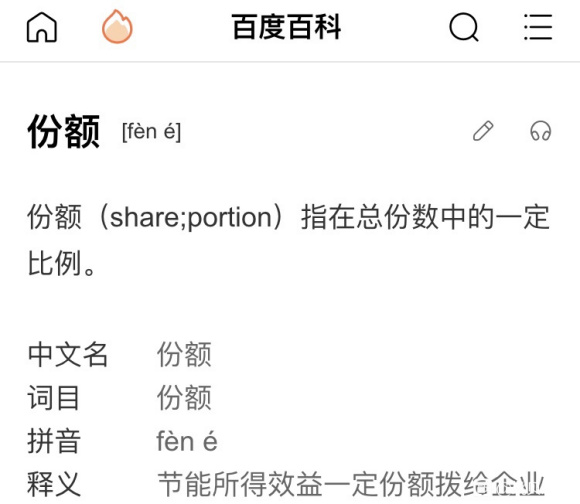The height and width of the screenshot is (504, 580).
Task: Edit entry using the pencil icon
Action: coord(483,131)
